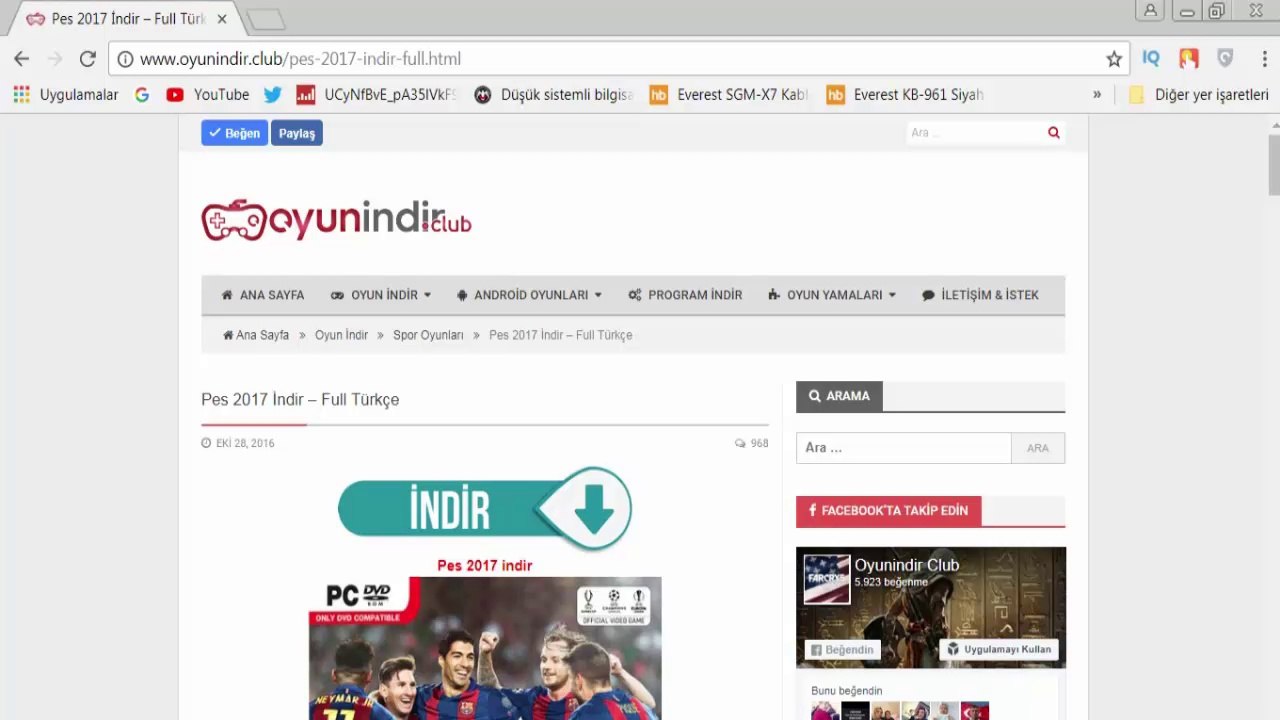The height and width of the screenshot is (720, 1280).
Task: Expand the OYUN İNDİR dropdown menu
Action: point(381,295)
